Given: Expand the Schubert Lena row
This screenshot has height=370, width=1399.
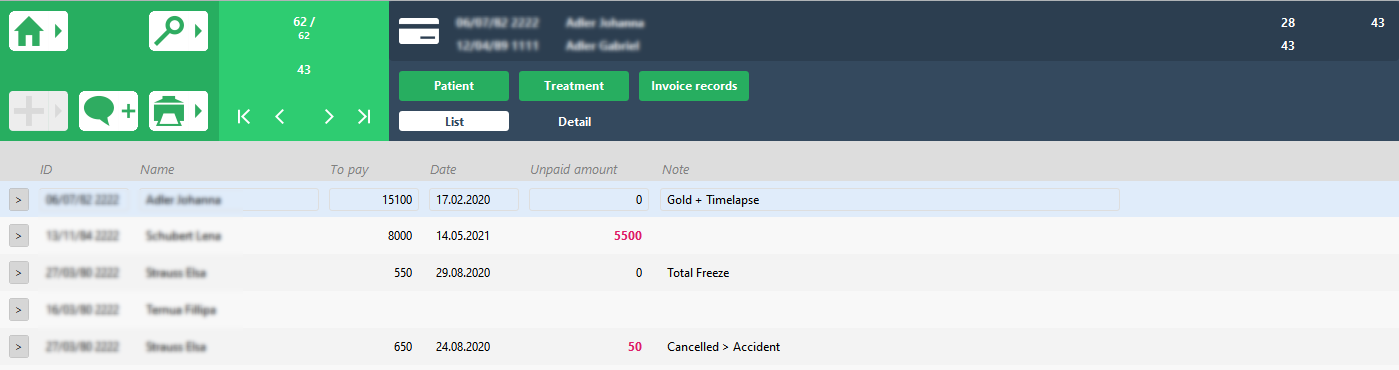Looking at the screenshot, I should coord(19,236).
